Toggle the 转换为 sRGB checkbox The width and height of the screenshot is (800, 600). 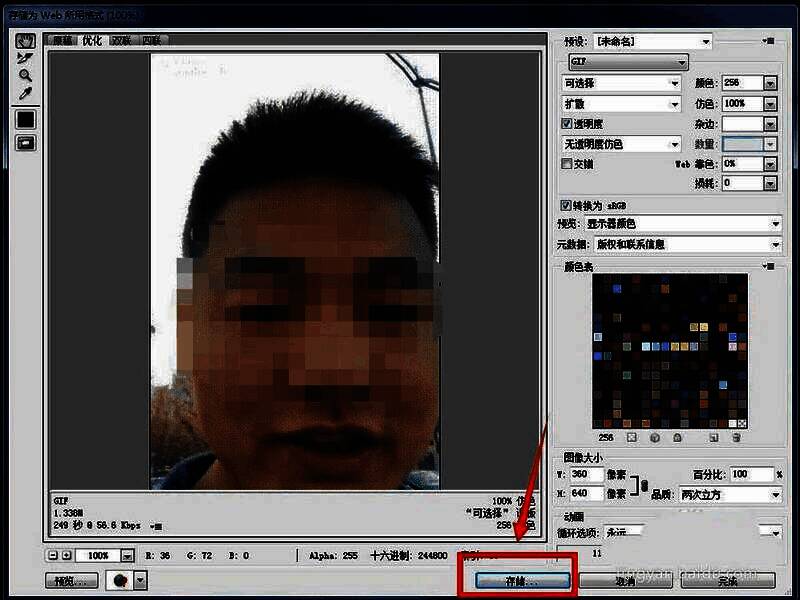click(566, 205)
